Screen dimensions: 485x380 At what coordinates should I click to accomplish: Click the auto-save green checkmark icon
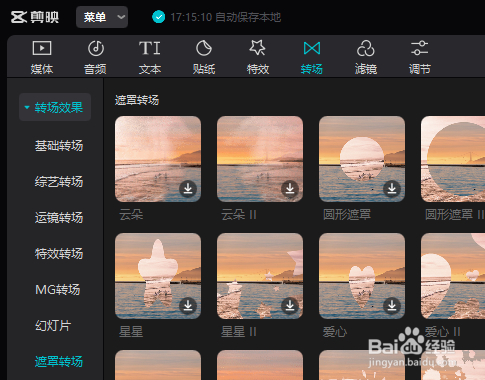click(159, 17)
